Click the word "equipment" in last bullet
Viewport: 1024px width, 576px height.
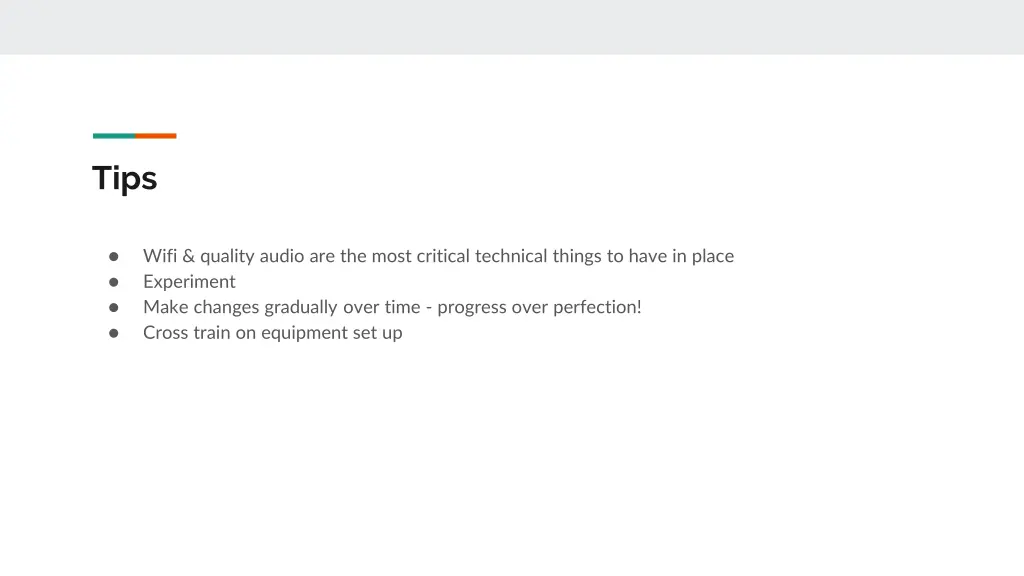click(x=304, y=334)
